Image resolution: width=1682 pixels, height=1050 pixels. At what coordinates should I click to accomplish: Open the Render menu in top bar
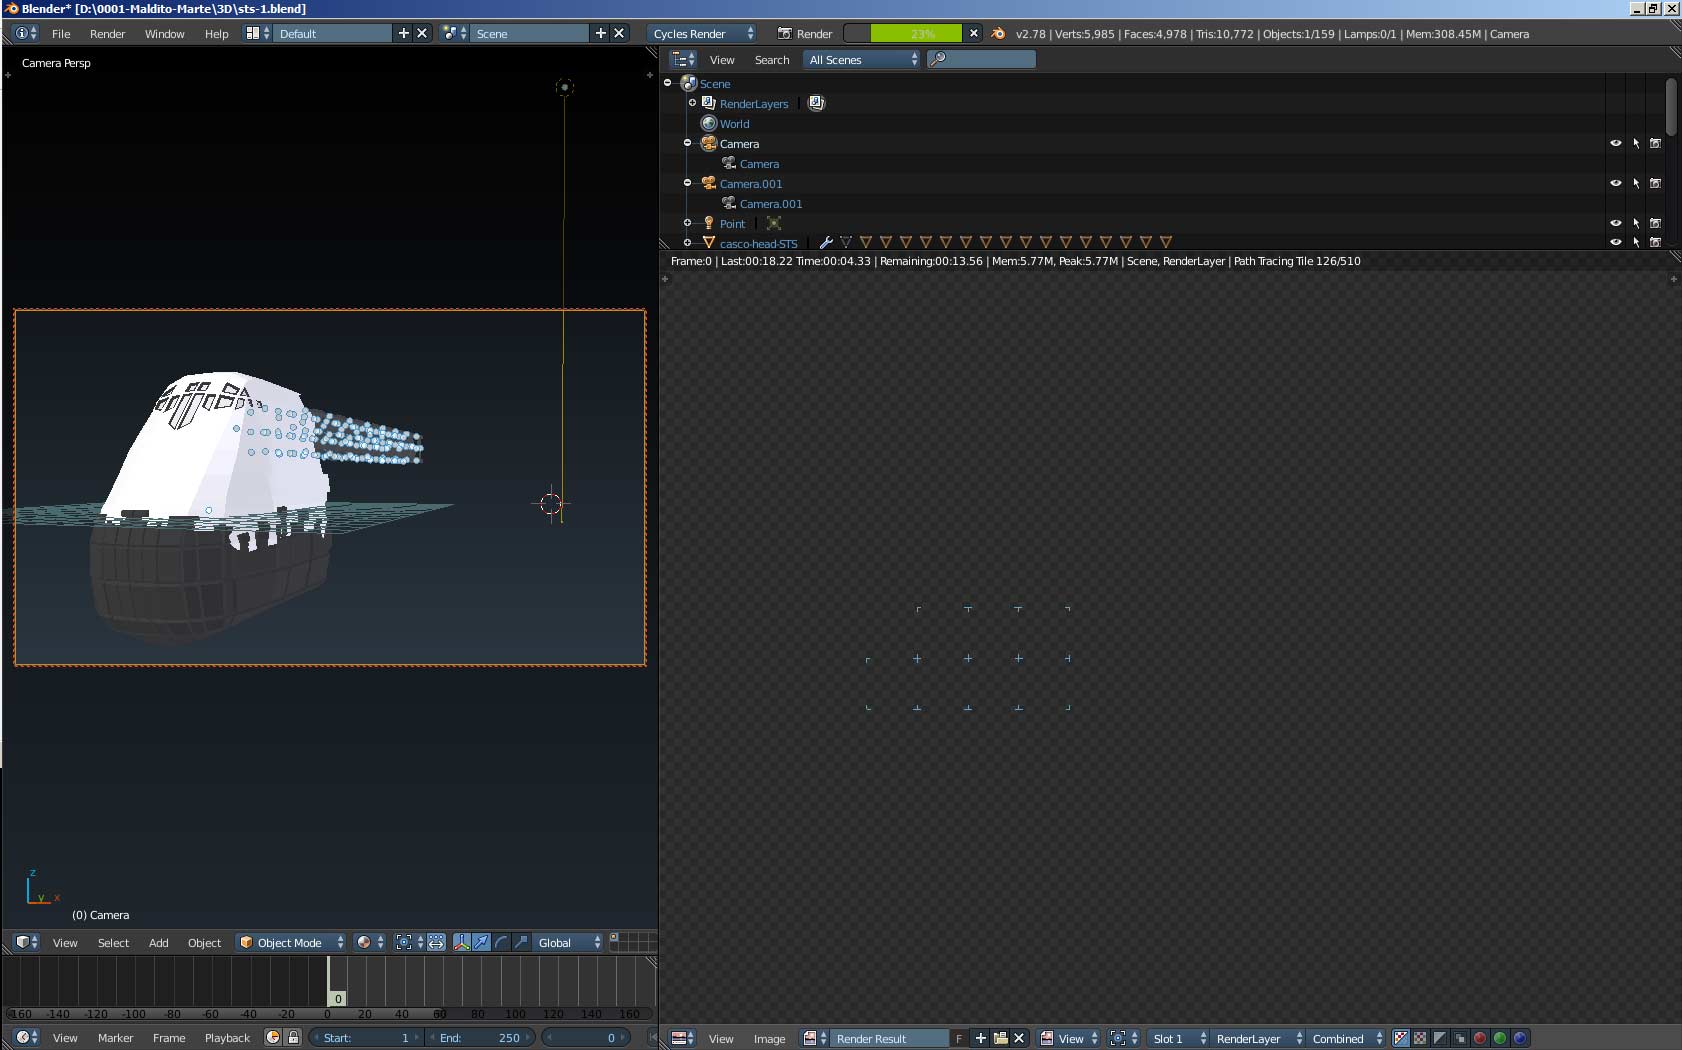coord(107,33)
